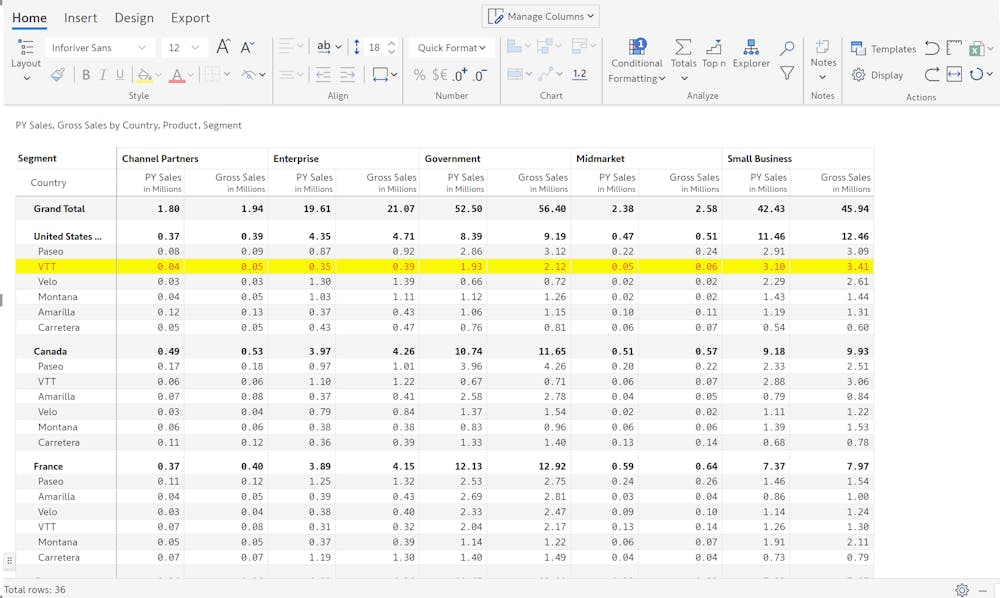The height and width of the screenshot is (598, 1000).
Task: Open the Export tab
Action: click(x=190, y=18)
